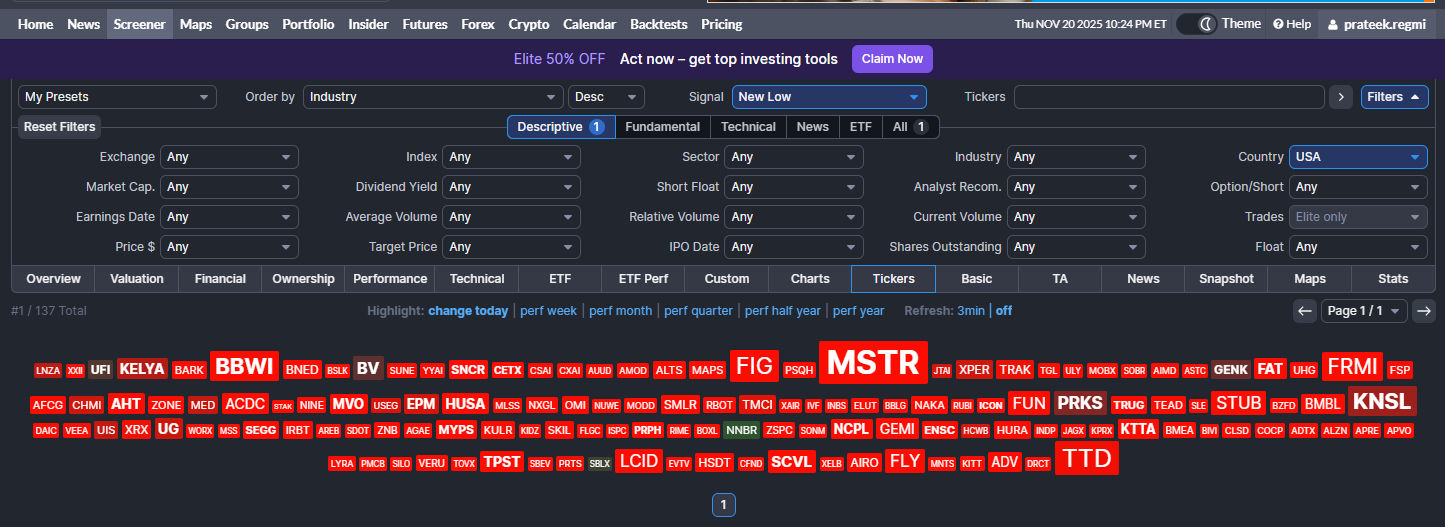Screen dimensions: 1445x527
Task: Open the Exchange filter dropdown
Action: pyautogui.click(x=229, y=157)
